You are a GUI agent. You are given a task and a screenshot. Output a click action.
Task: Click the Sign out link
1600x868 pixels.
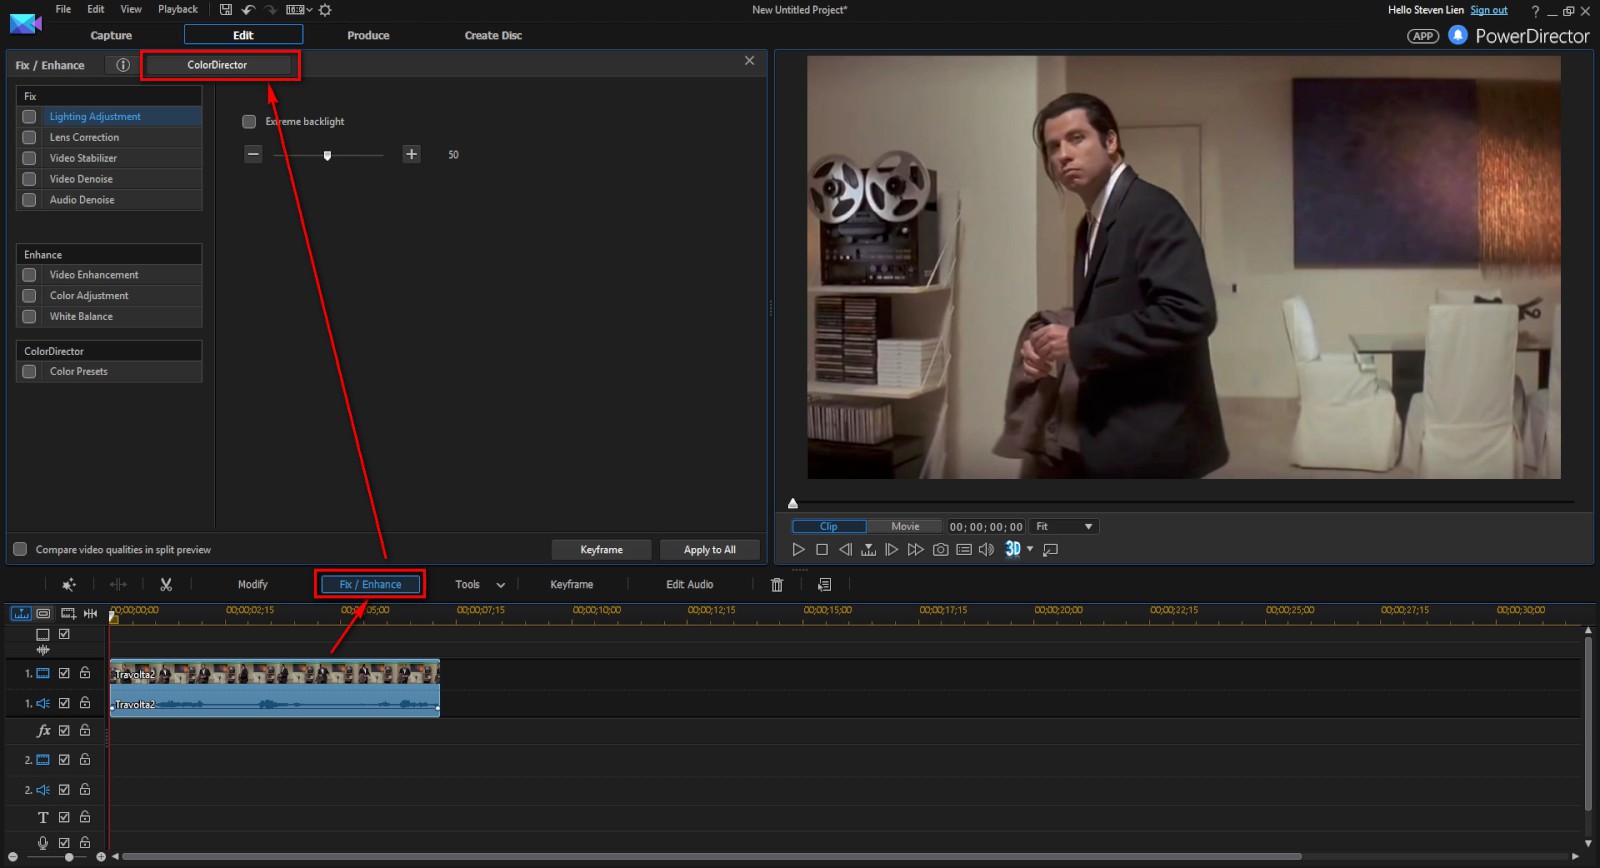[1489, 10]
